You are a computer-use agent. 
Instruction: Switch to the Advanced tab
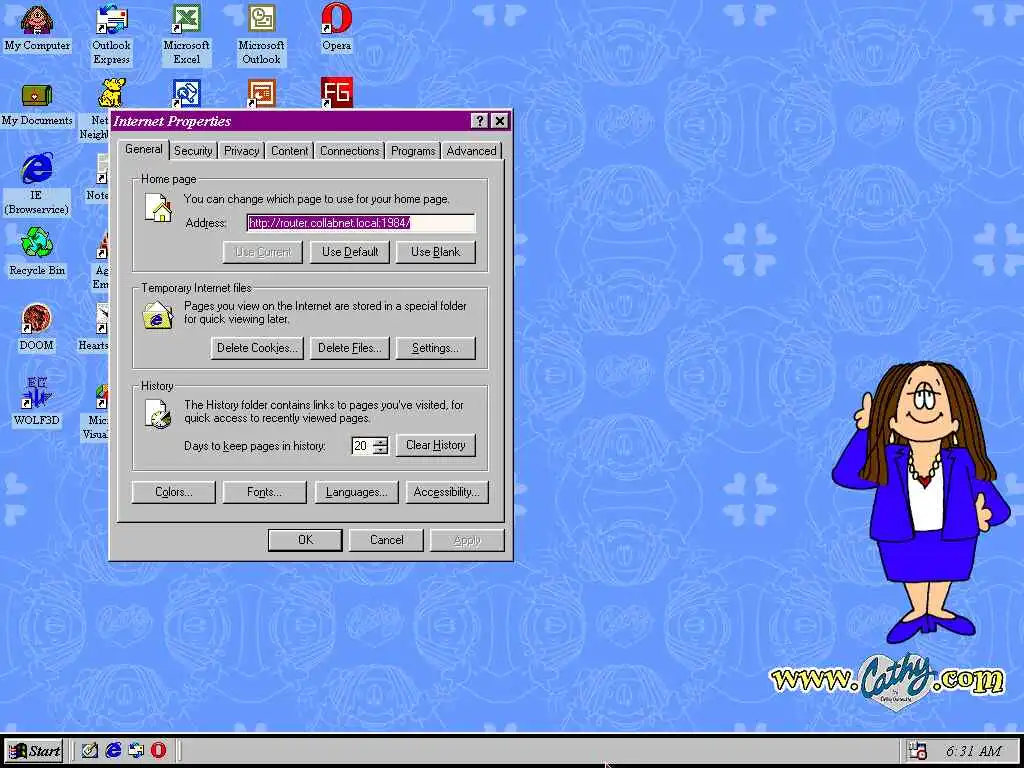pos(472,150)
